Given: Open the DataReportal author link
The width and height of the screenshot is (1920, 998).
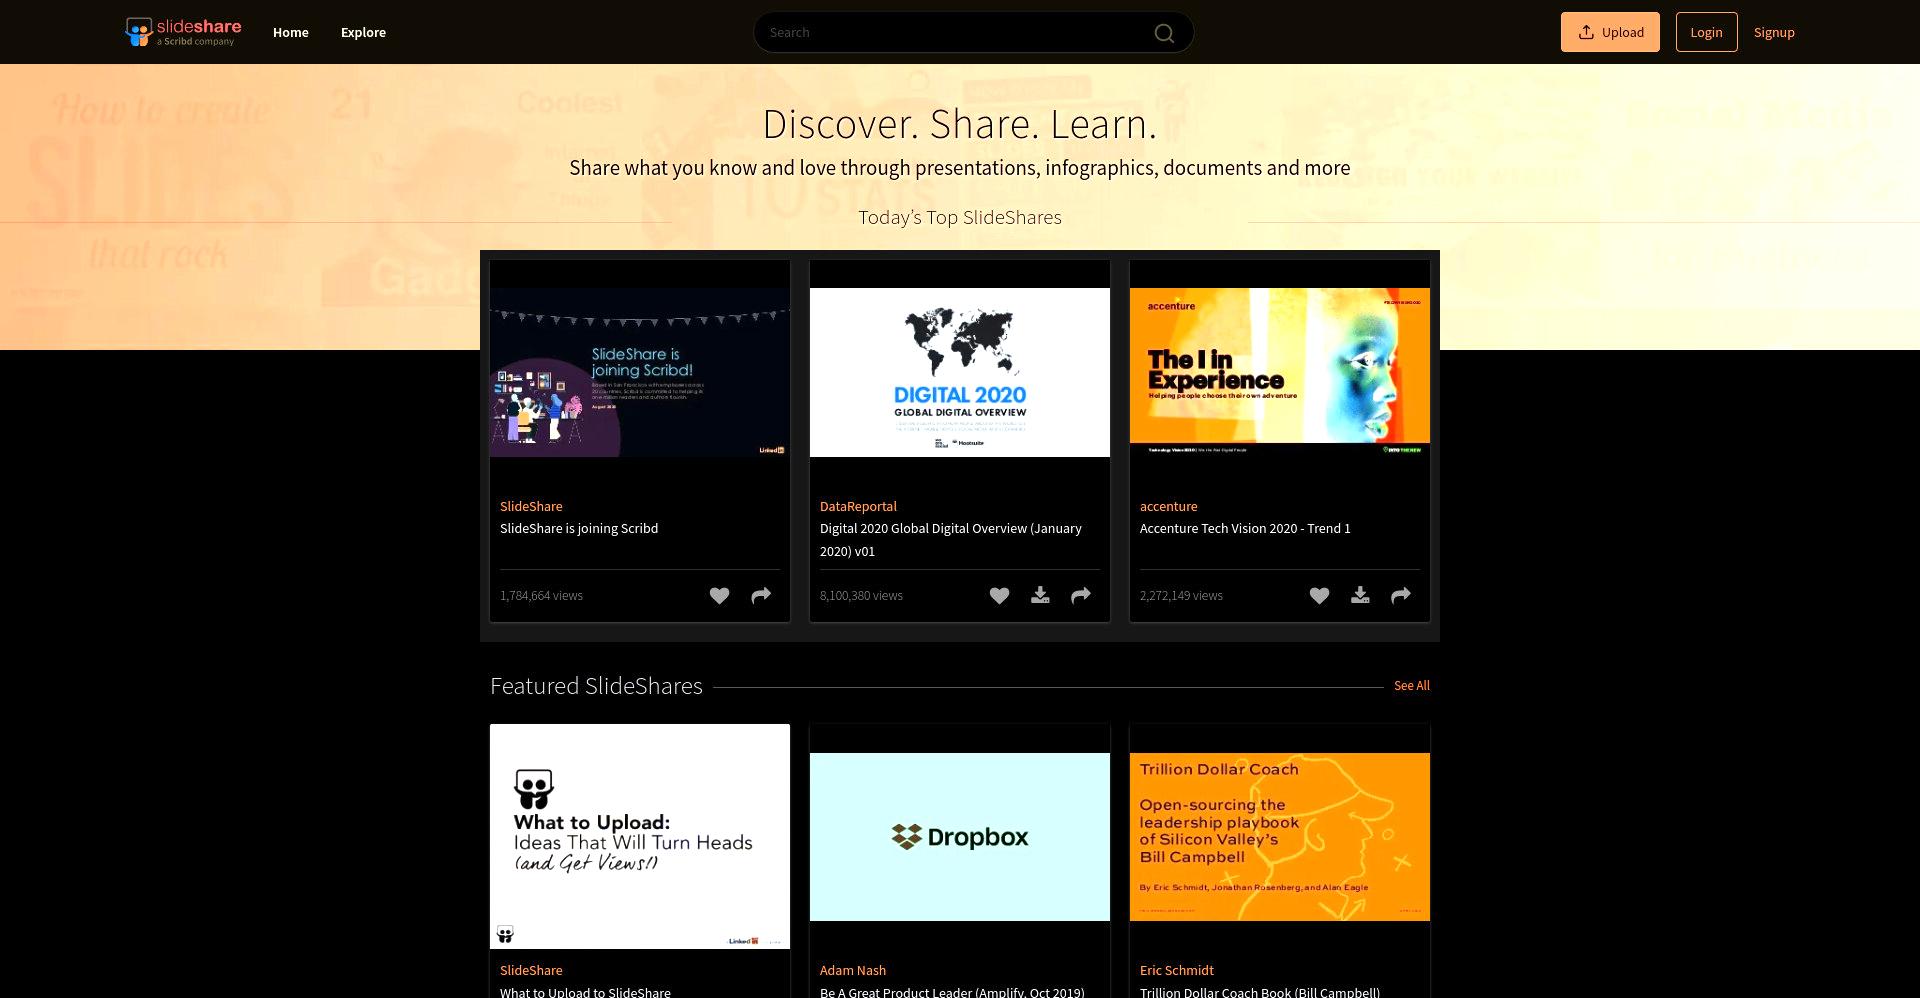Looking at the screenshot, I should tap(858, 506).
